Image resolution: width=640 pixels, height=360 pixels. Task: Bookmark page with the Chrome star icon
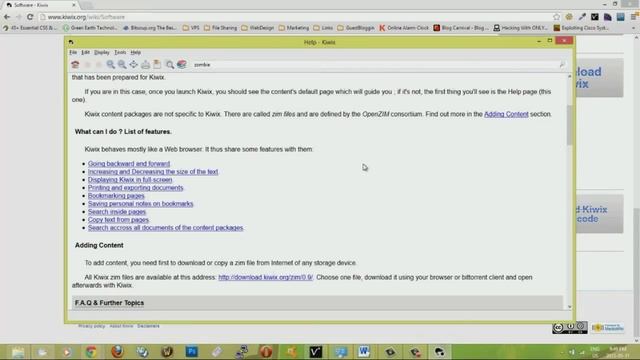click(x=556, y=17)
